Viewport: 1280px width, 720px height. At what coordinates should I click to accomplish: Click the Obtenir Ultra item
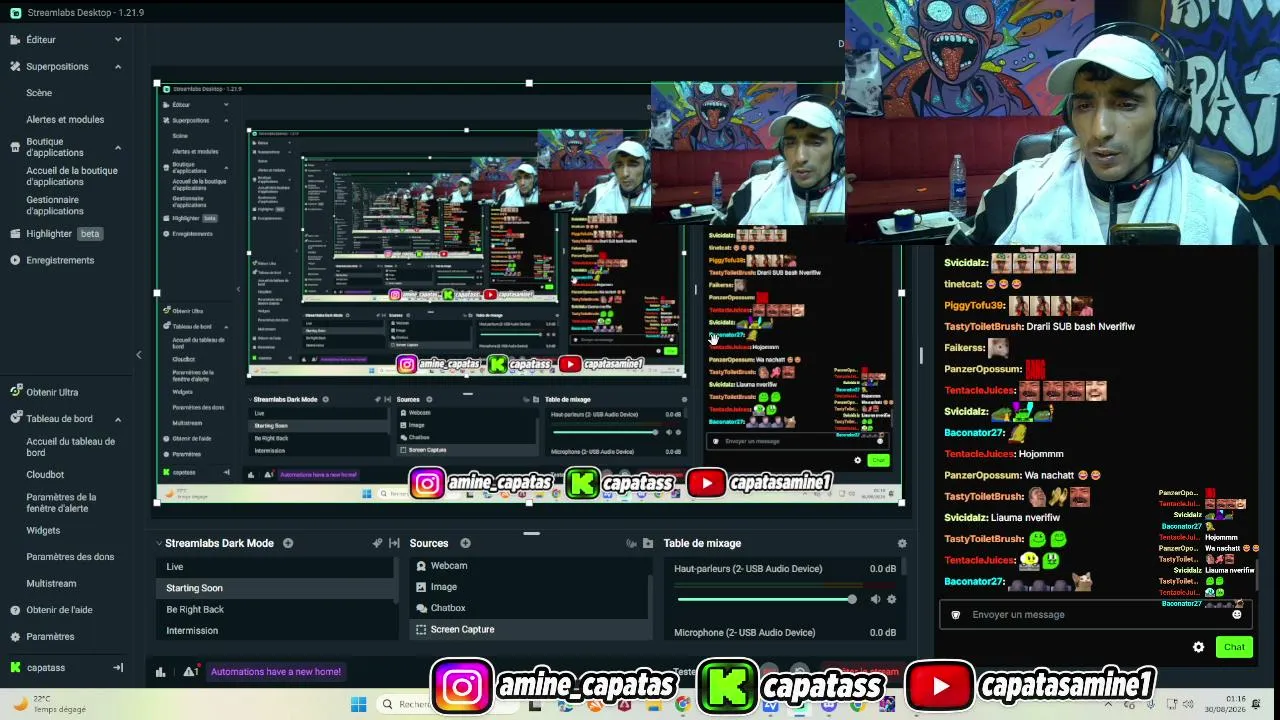52,392
